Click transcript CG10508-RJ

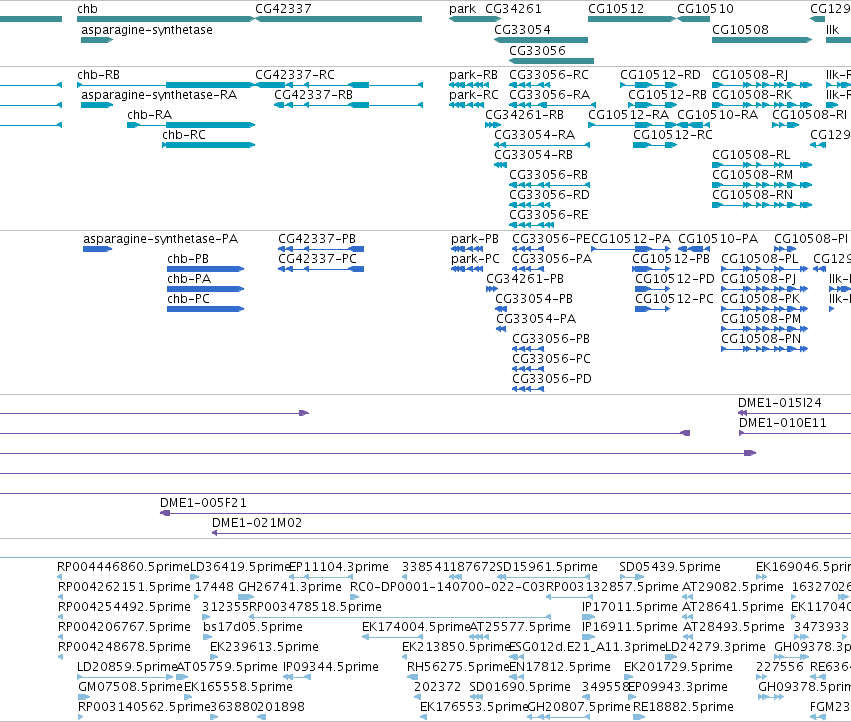pos(762,85)
